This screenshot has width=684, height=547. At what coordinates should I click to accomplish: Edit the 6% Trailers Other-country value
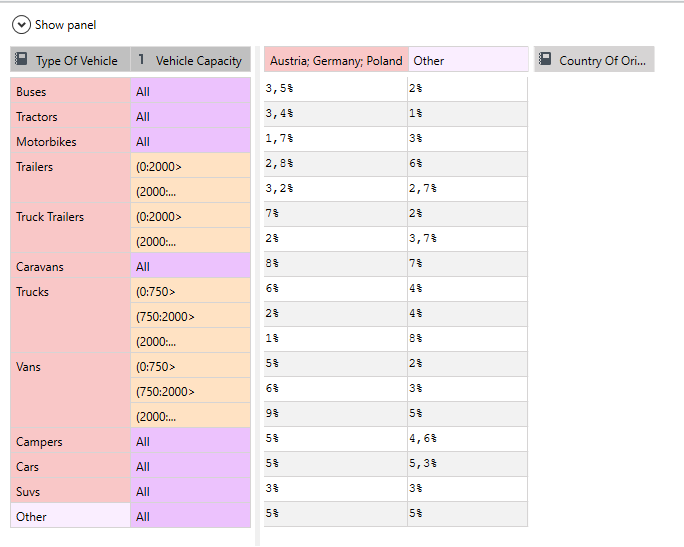click(x=468, y=164)
